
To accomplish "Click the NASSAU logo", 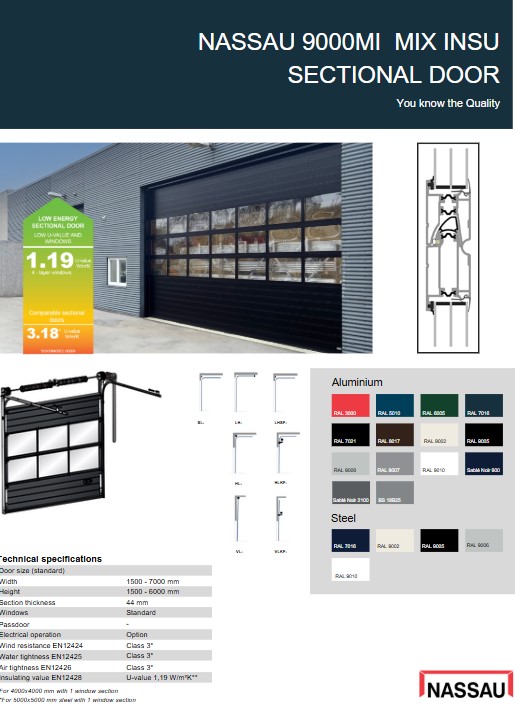I will point(466,685).
